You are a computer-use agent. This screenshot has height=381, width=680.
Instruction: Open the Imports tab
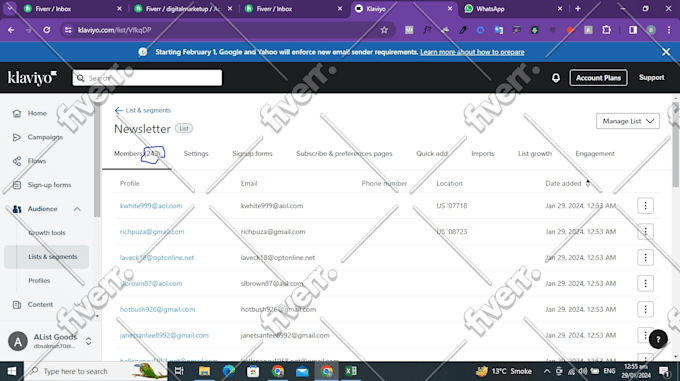point(483,153)
